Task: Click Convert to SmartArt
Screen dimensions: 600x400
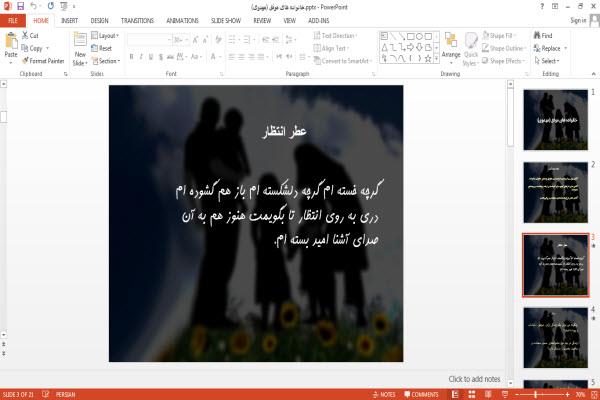Action: (x=342, y=61)
